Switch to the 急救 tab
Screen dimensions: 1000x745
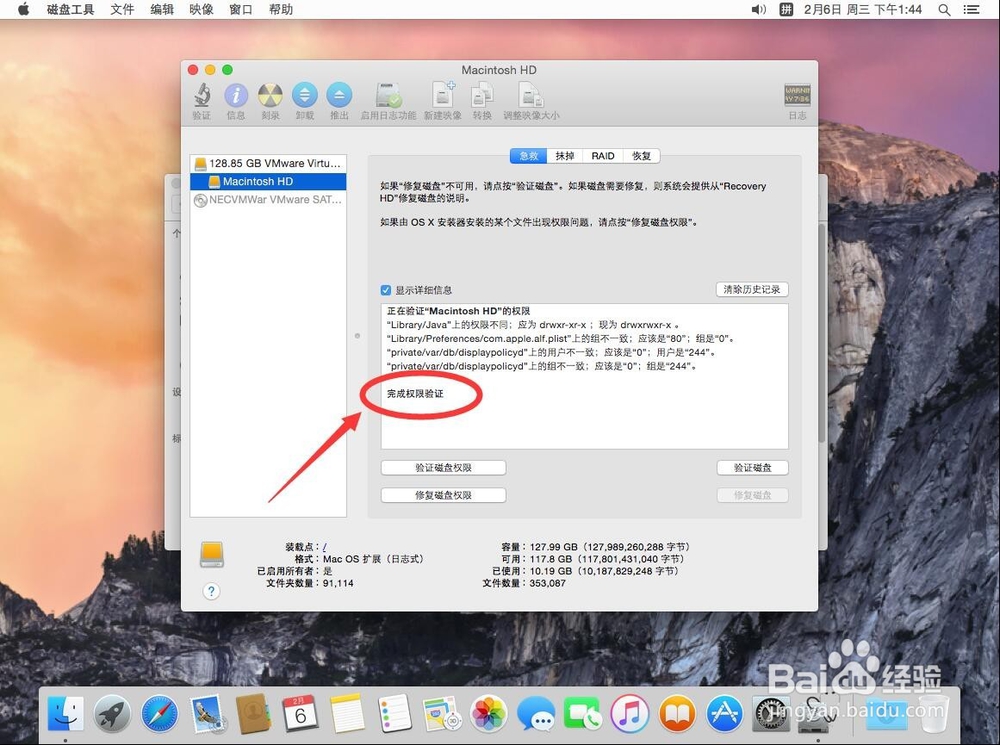pyautogui.click(x=529, y=156)
